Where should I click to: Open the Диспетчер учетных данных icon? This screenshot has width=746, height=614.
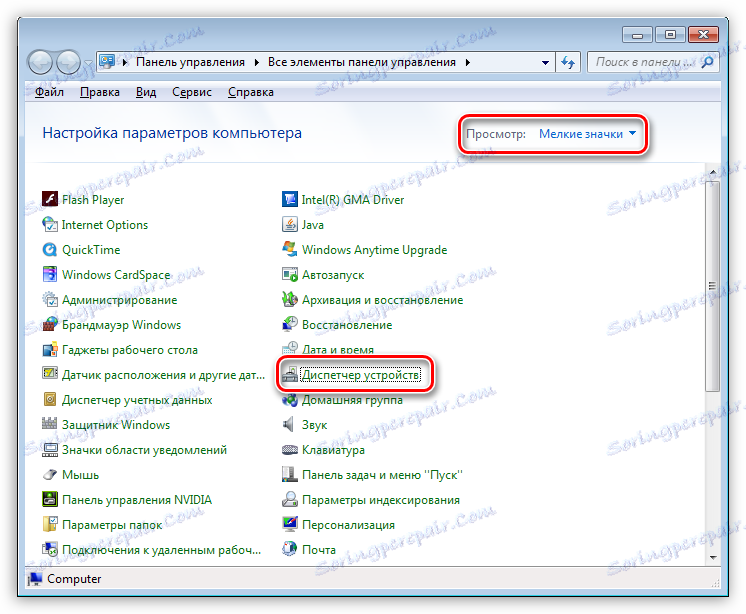point(50,400)
